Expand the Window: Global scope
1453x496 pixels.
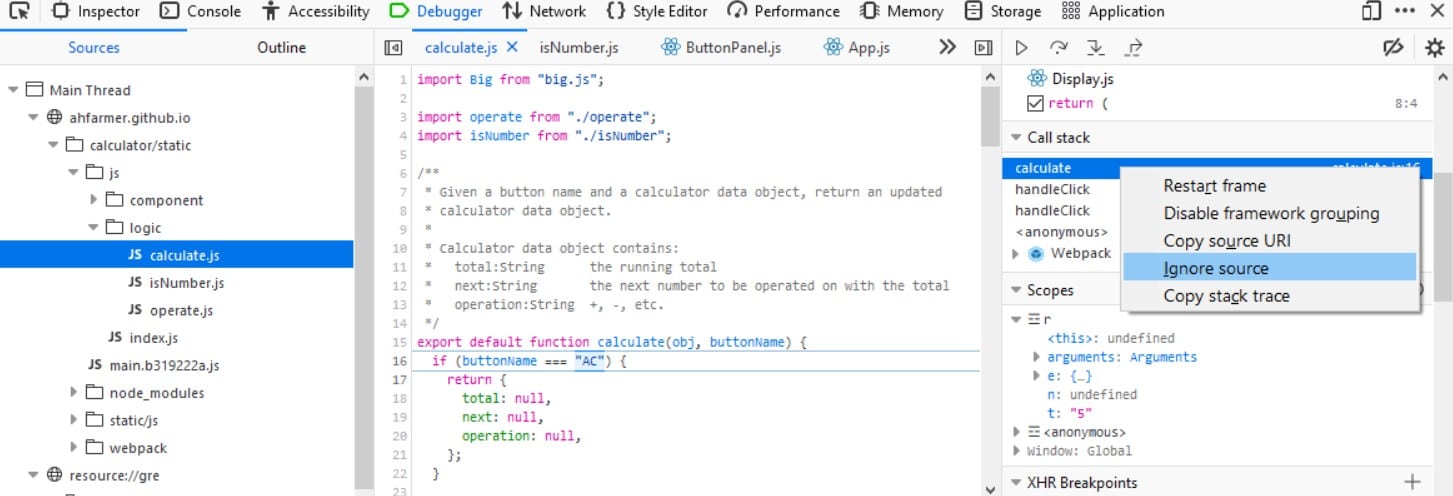tap(1017, 451)
